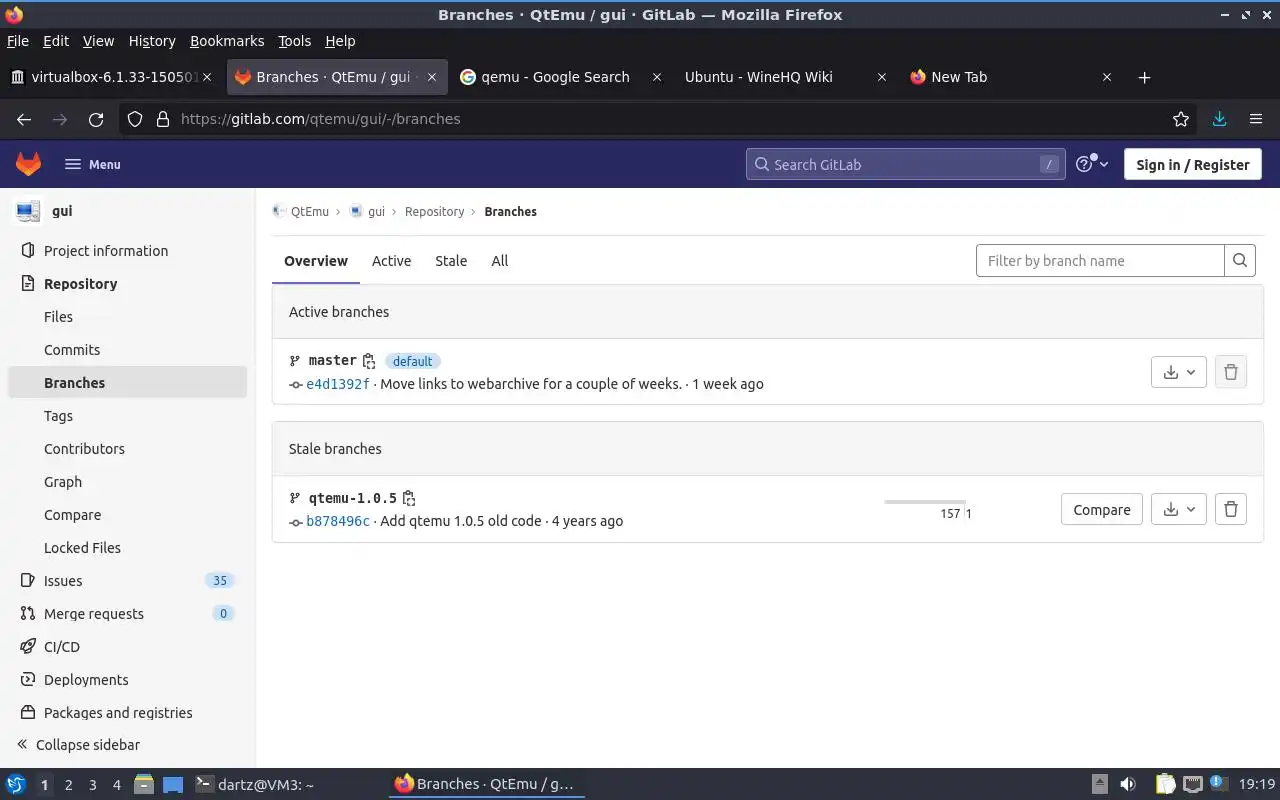Click Firefox reload page button

coord(96,119)
